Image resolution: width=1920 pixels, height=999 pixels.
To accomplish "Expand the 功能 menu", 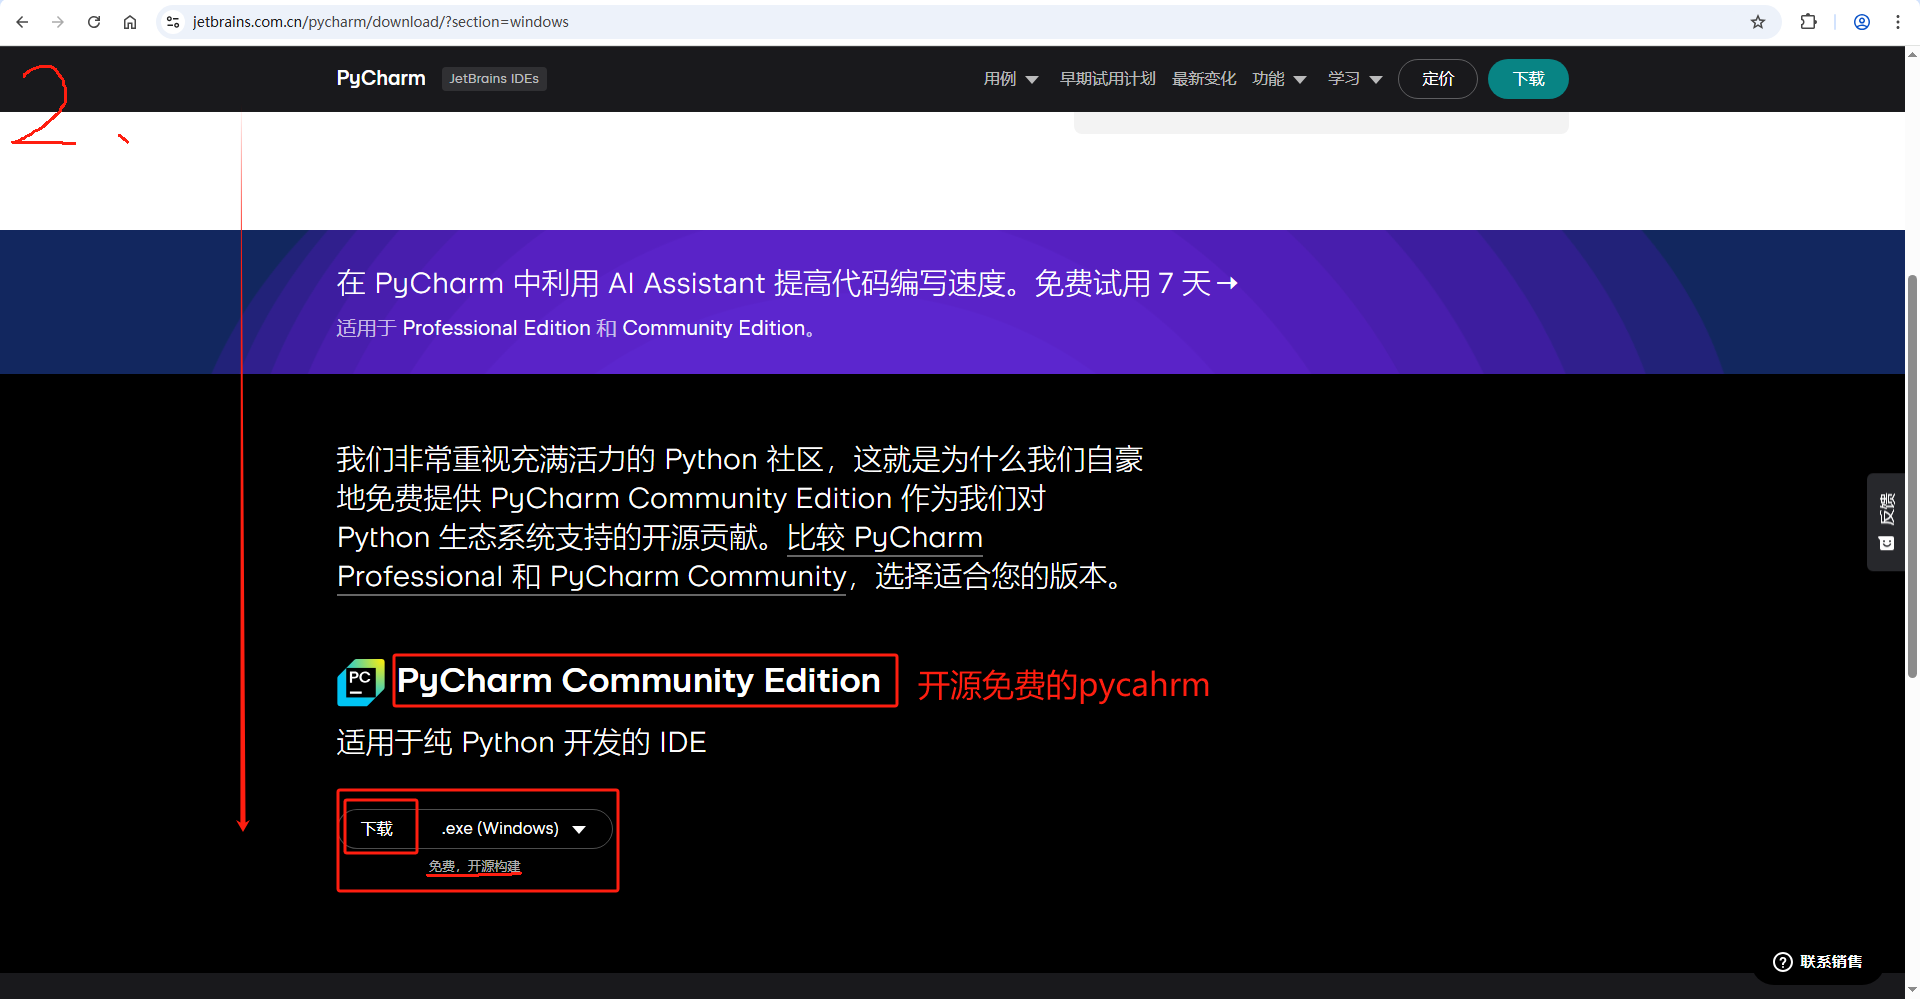I will coord(1279,79).
